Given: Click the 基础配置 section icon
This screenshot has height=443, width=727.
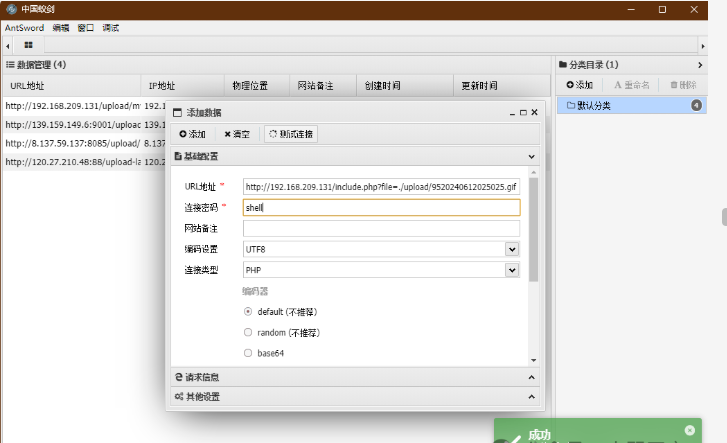Looking at the screenshot, I should click(x=178, y=156).
